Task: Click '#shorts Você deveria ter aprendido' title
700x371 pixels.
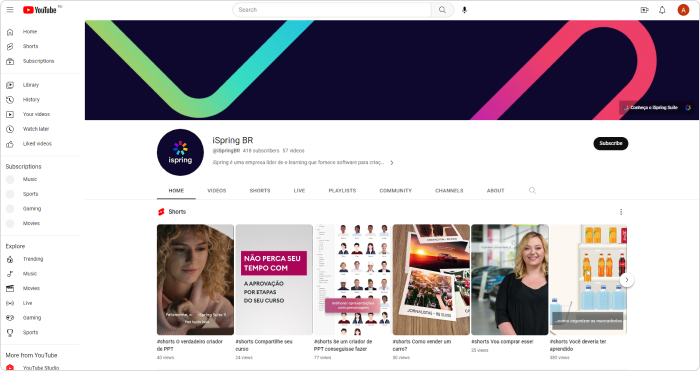Action: (x=578, y=345)
